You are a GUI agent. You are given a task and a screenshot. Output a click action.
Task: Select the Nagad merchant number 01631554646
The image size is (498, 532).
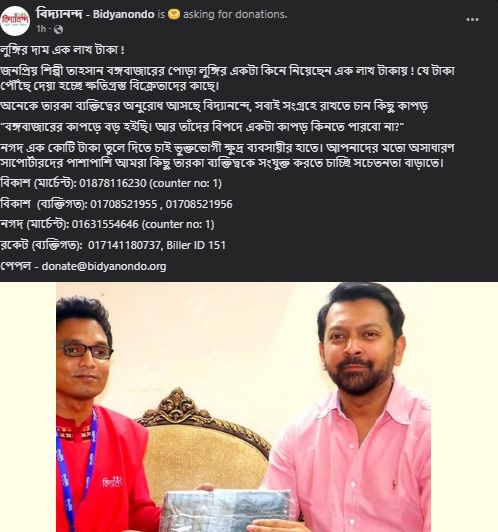(105, 224)
